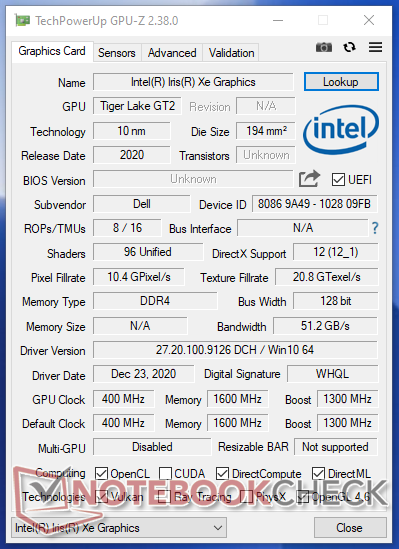Toggle the UEFI checkbox
The image size is (399, 549).
click(338, 180)
